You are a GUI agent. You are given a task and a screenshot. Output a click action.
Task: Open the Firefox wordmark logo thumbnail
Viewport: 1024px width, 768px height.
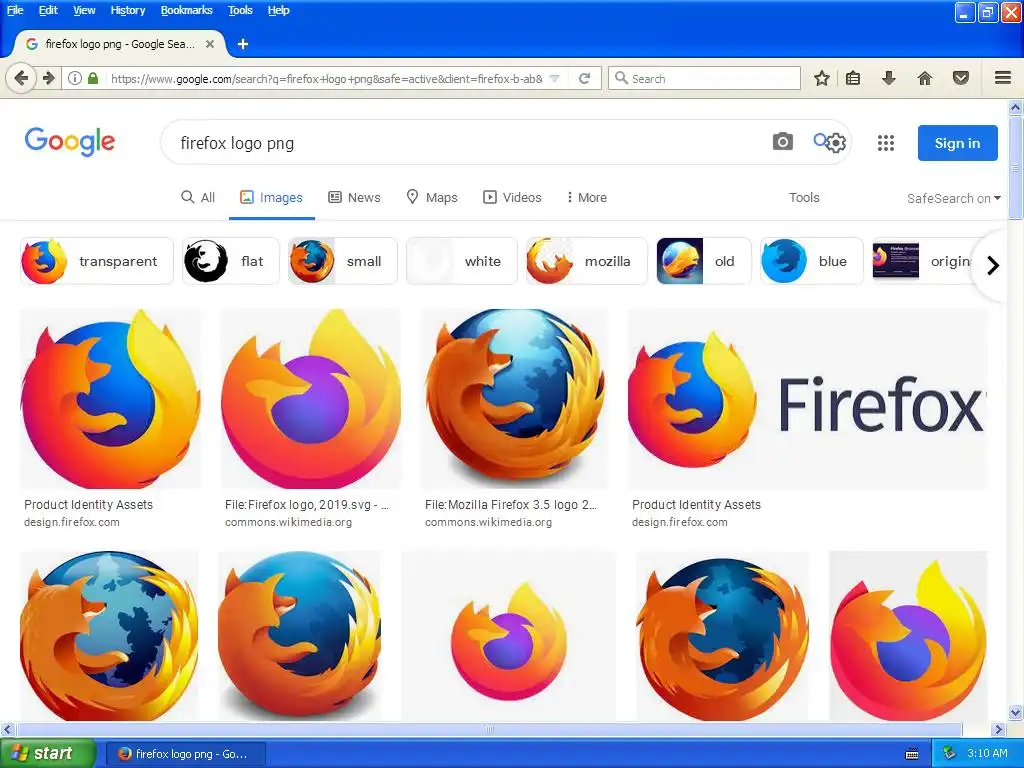click(x=807, y=399)
